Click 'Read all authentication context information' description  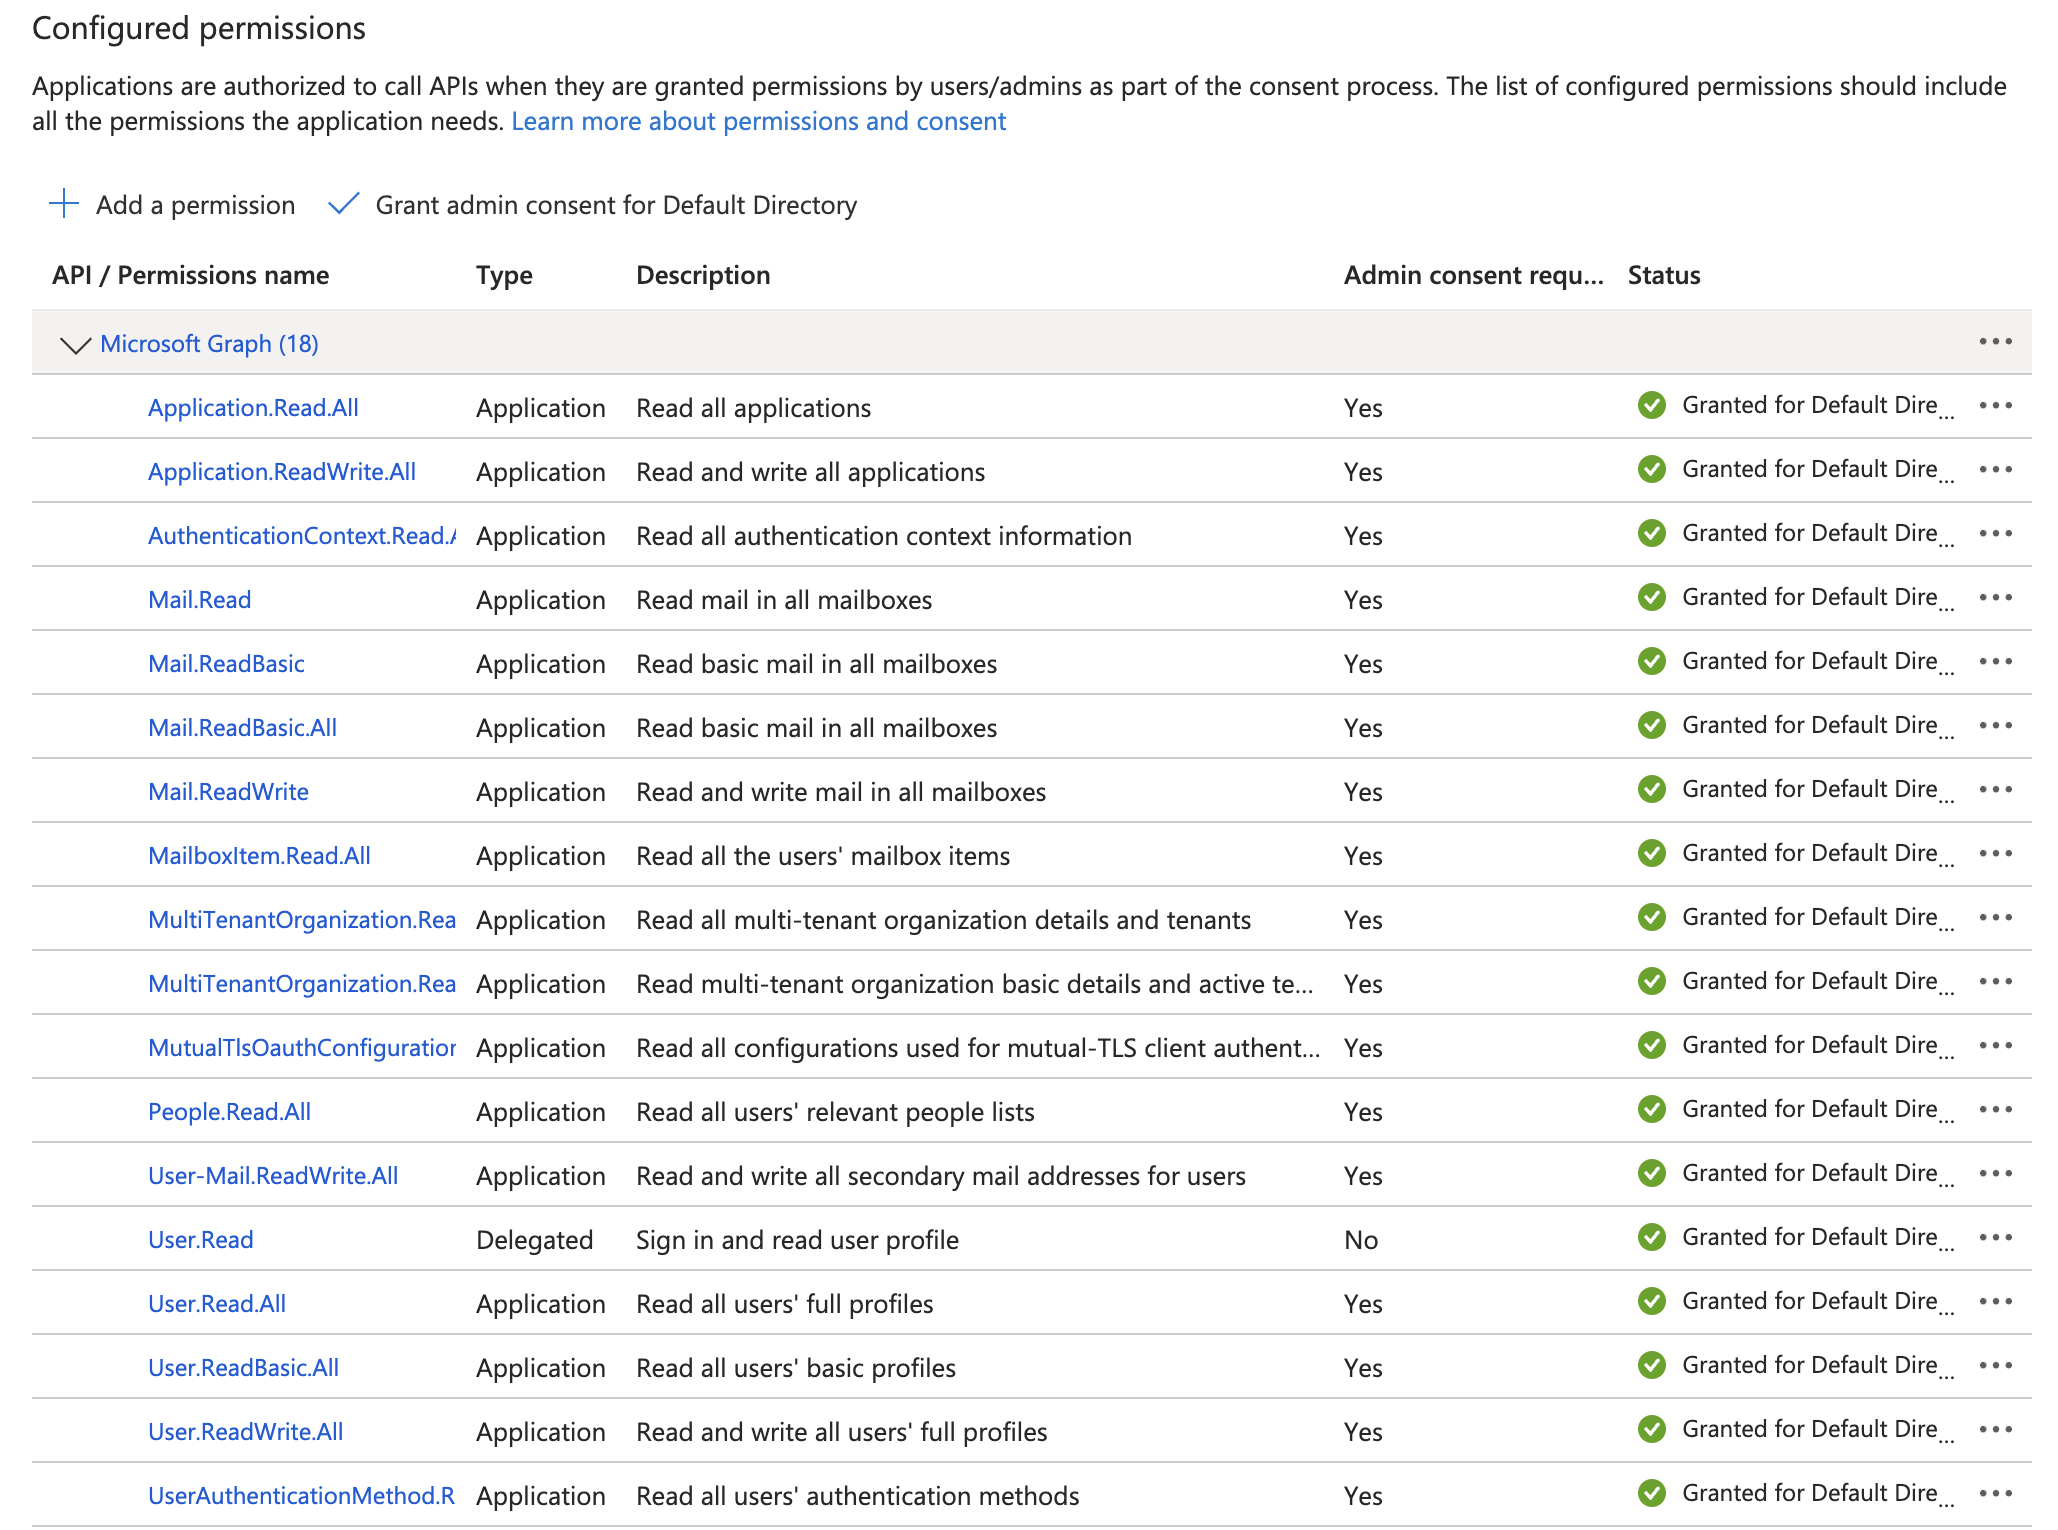tap(884, 536)
